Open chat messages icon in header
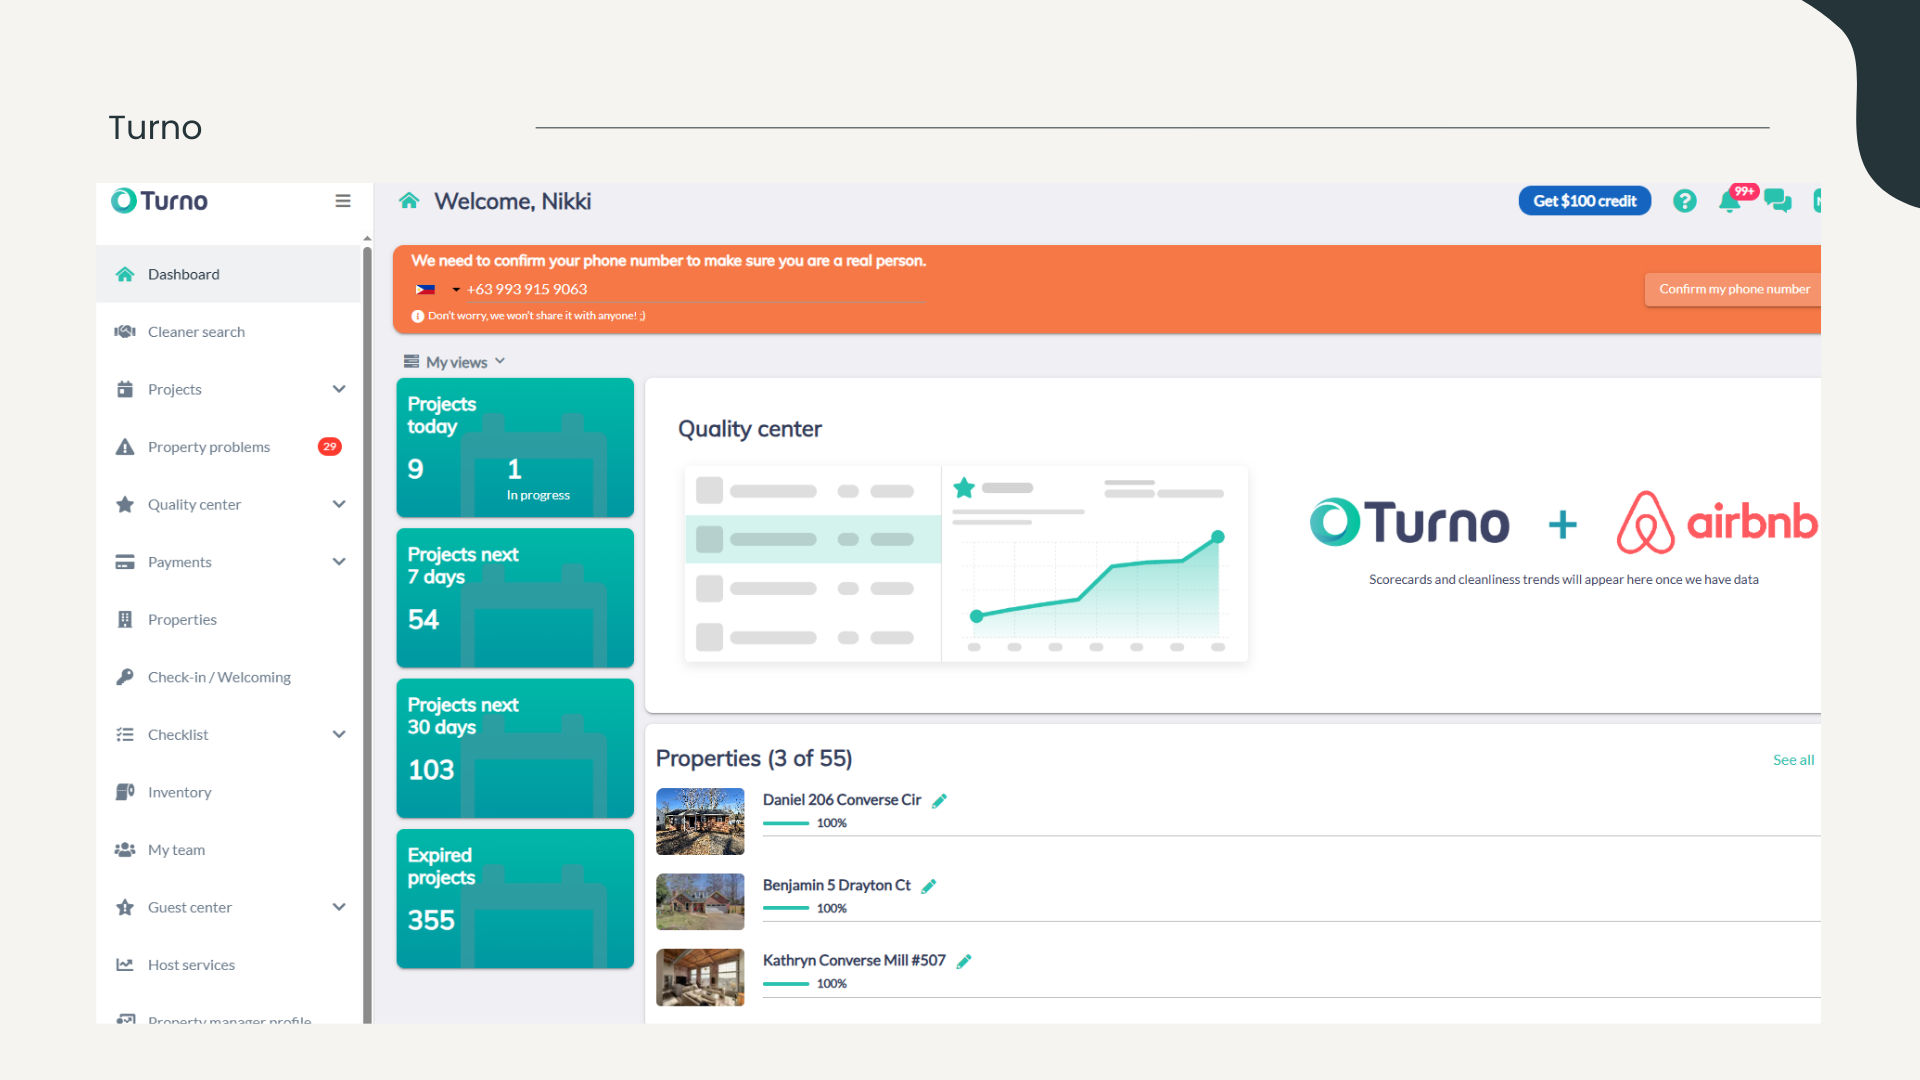The width and height of the screenshot is (1920, 1080). [x=1778, y=201]
